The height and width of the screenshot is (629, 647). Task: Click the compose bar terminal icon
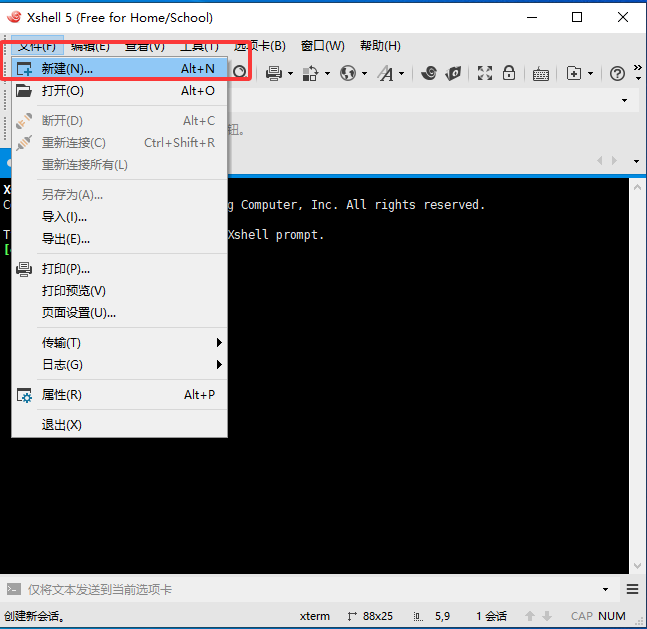(14, 589)
